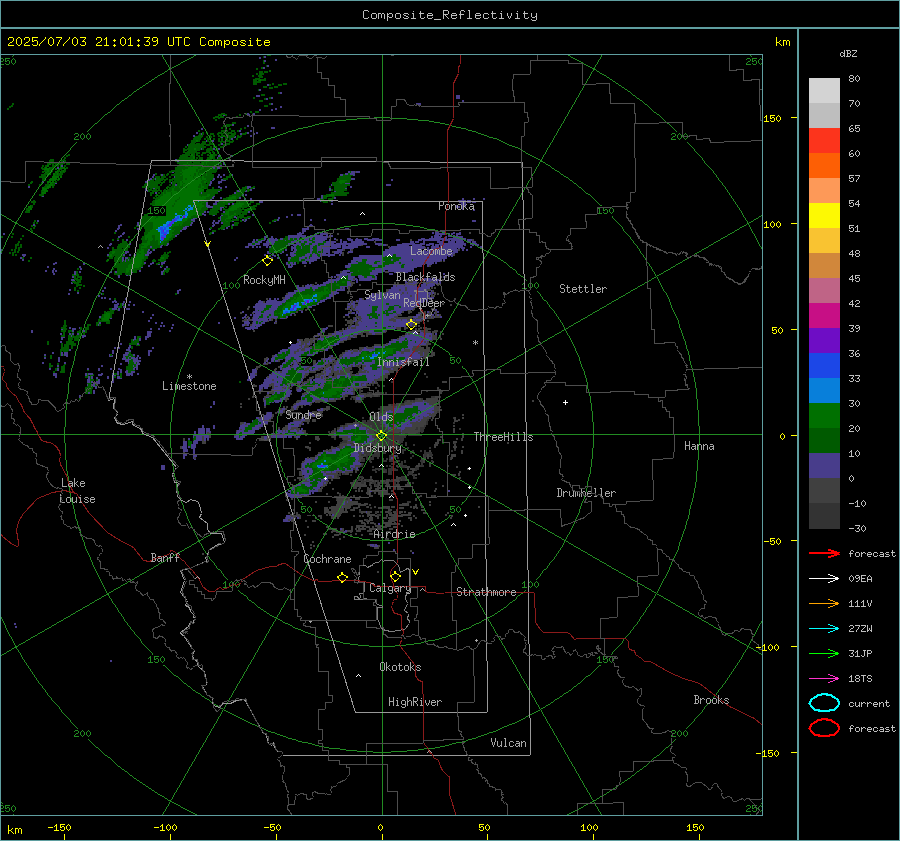This screenshot has height=841, width=900.
Task: Click the Drumheller city label
Action: click(x=586, y=493)
